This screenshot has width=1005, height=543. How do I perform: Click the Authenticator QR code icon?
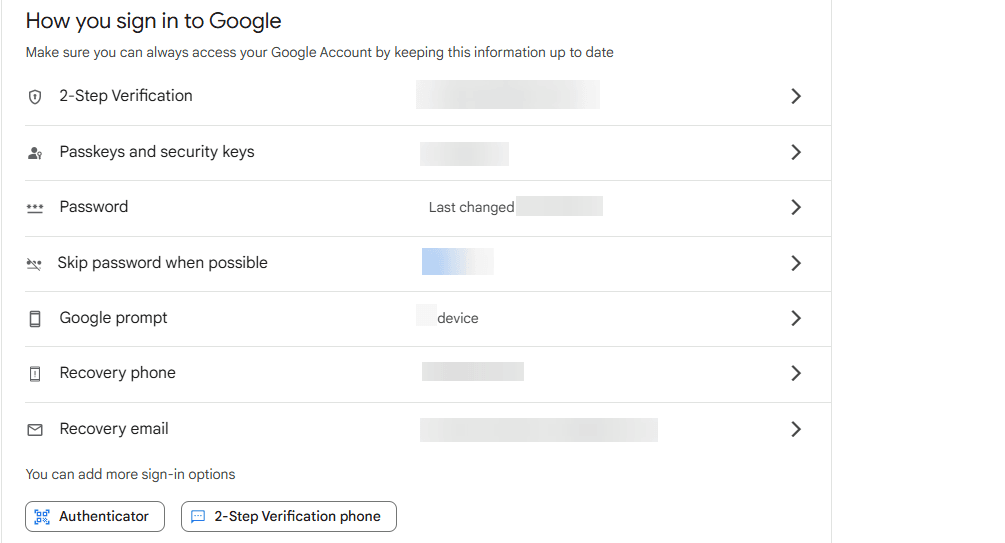click(x=42, y=517)
